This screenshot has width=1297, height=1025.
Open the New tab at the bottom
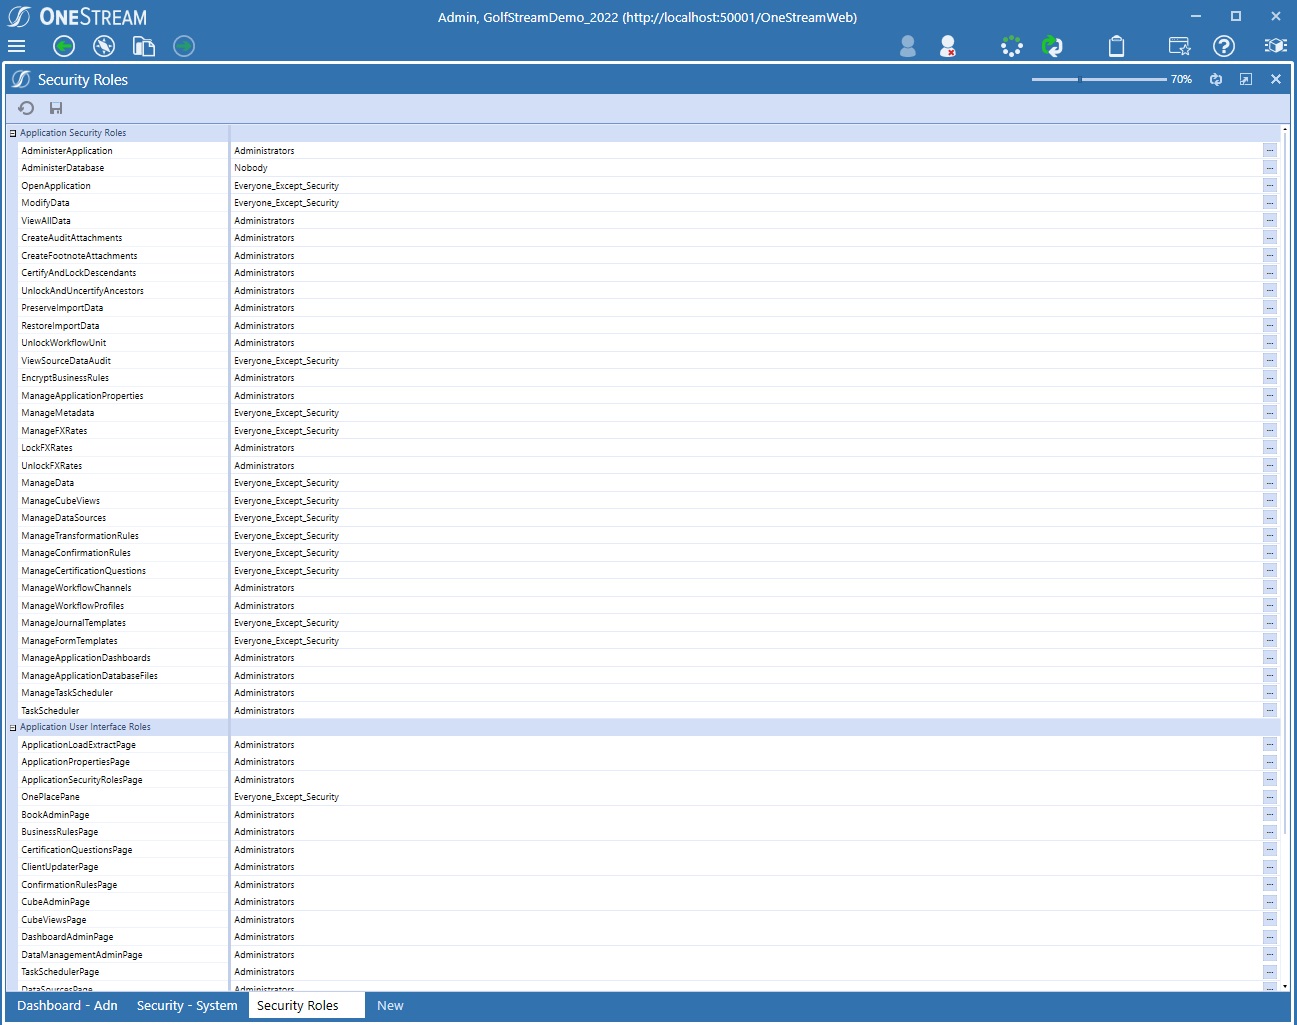coord(390,1006)
